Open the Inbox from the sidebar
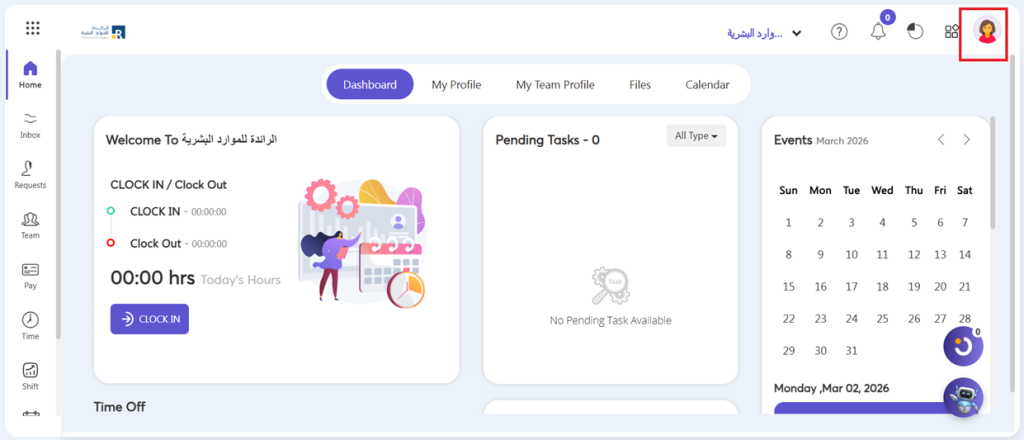Viewport: 1024px width, 440px height. [x=30, y=124]
